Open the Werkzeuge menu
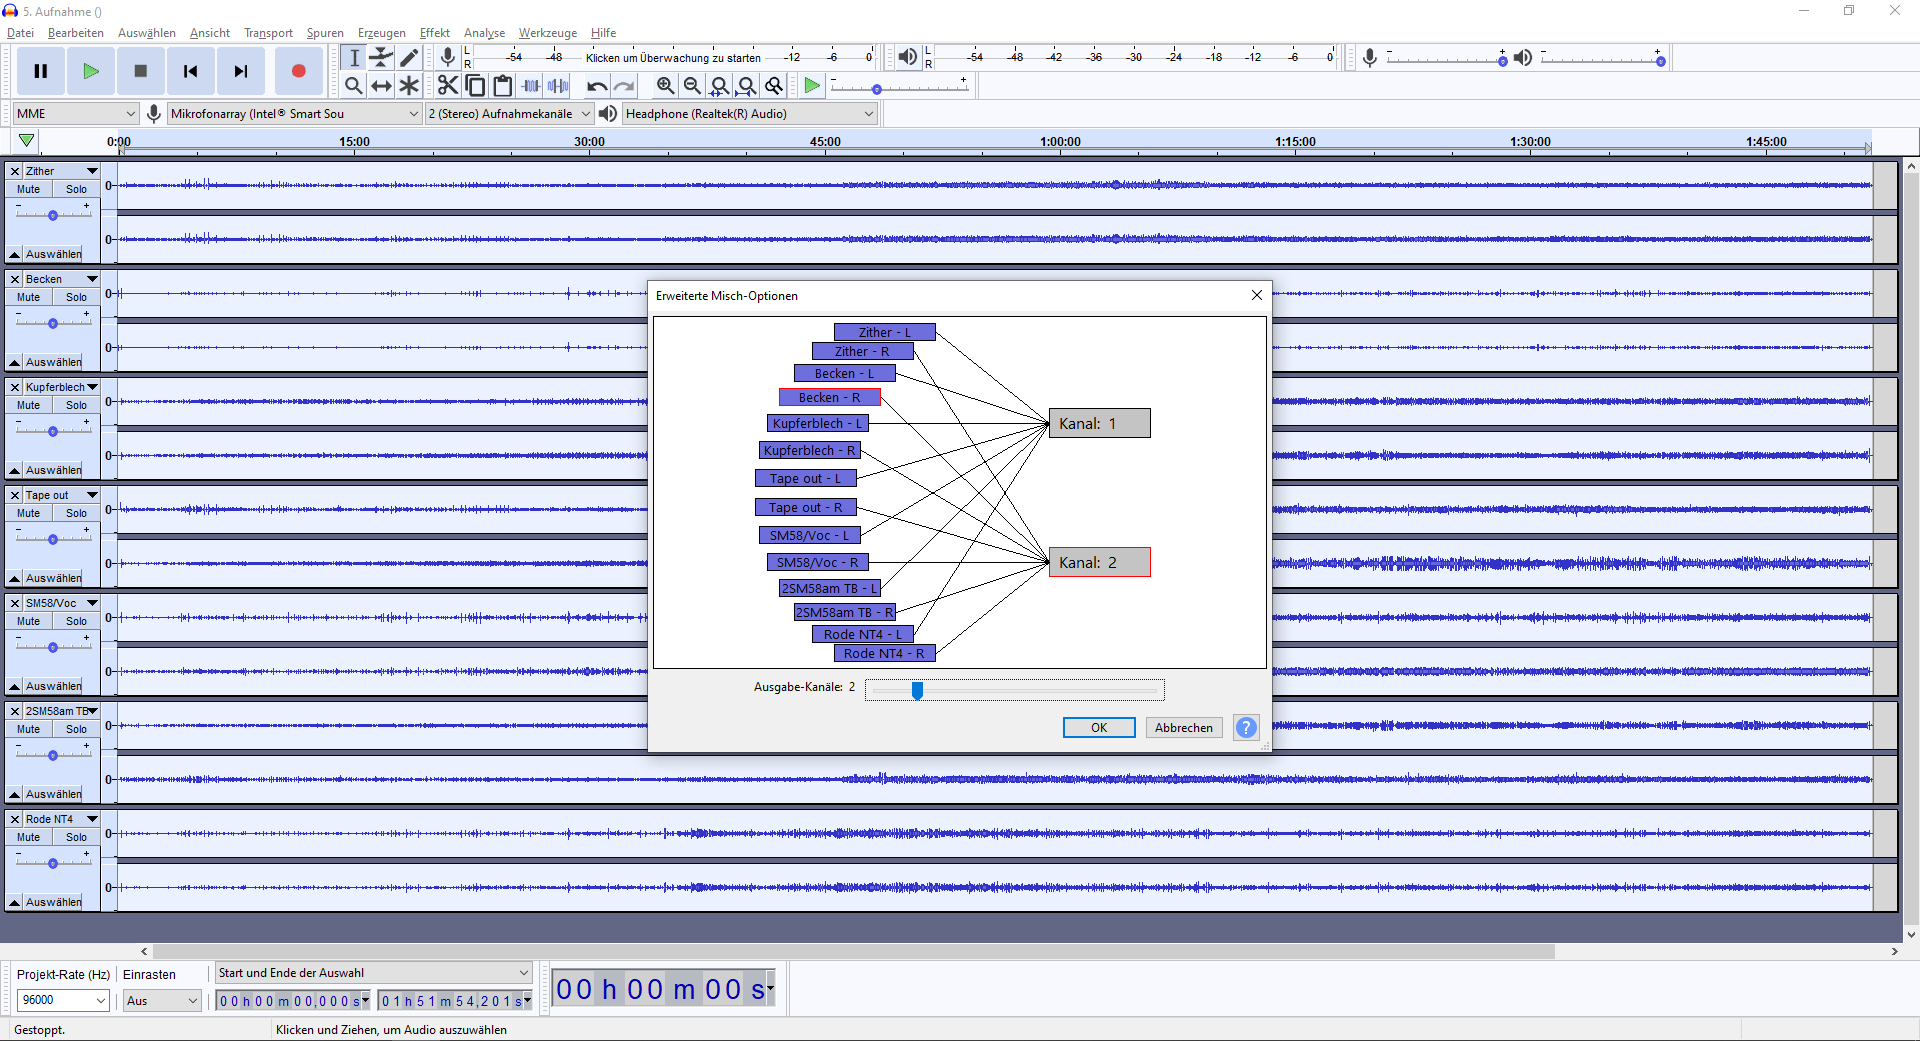 click(547, 33)
